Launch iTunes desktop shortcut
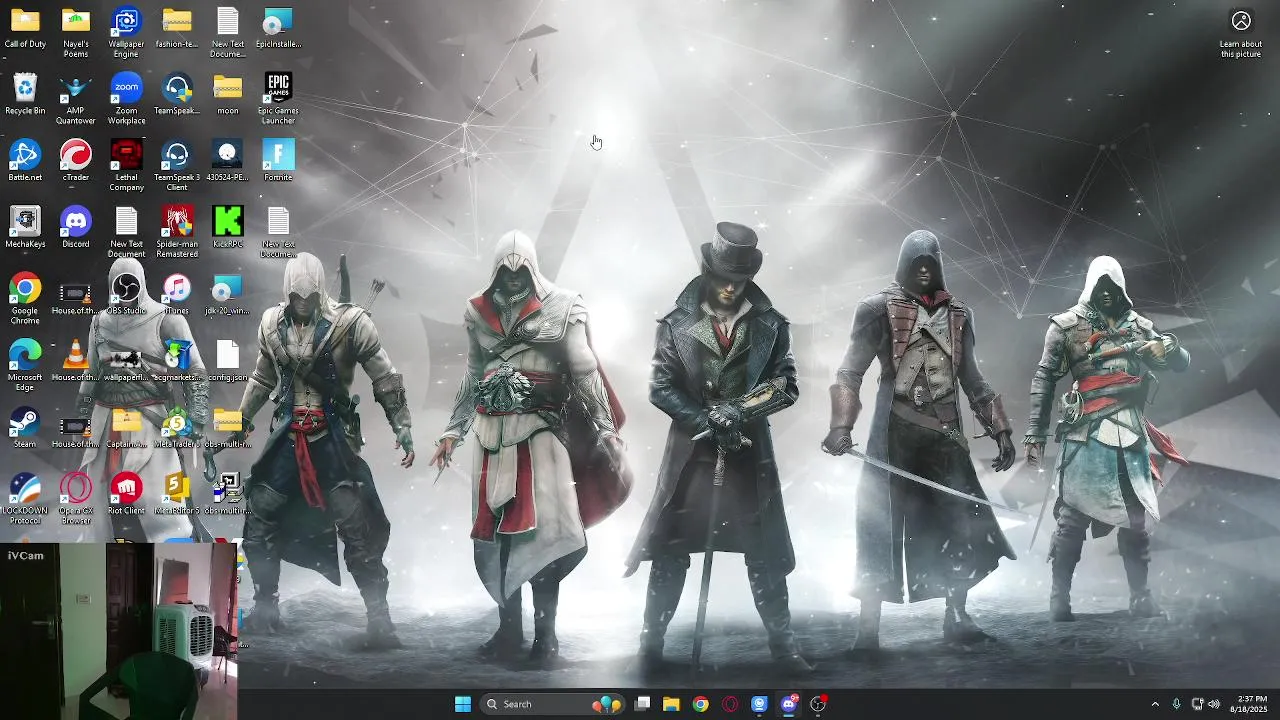The image size is (1280, 720). pyautogui.click(x=177, y=294)
